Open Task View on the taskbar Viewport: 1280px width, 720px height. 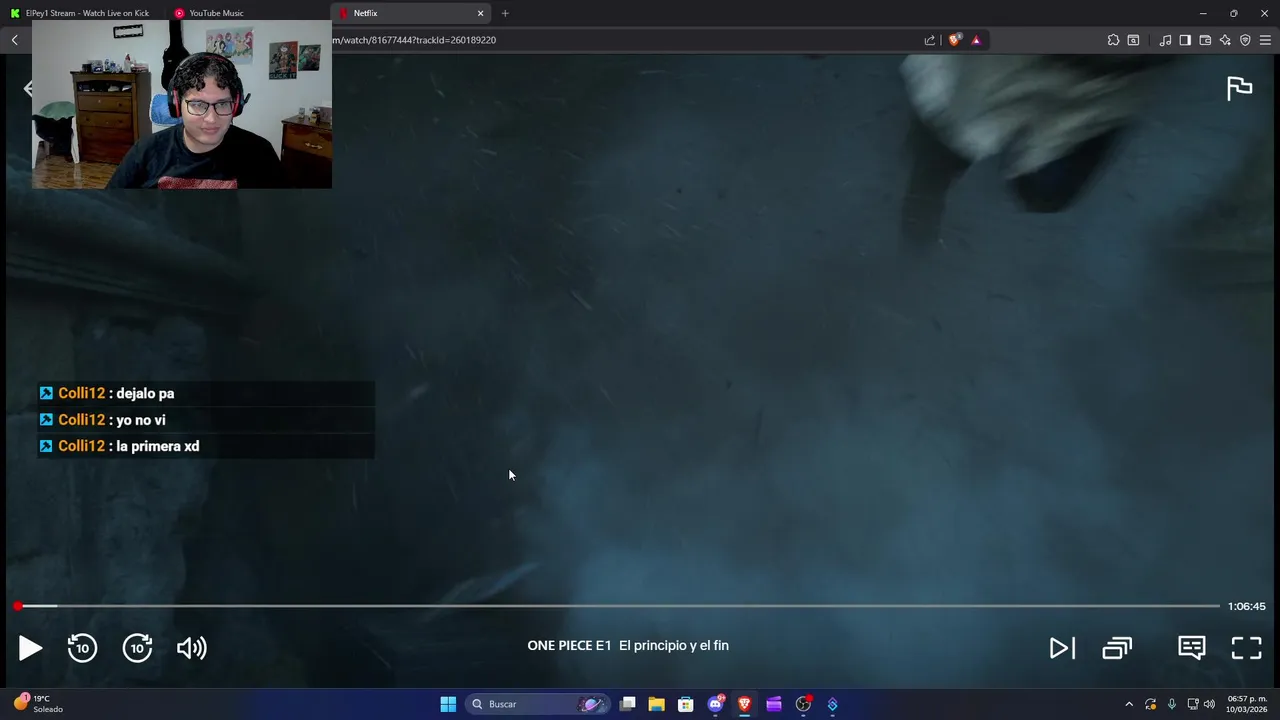627,704
